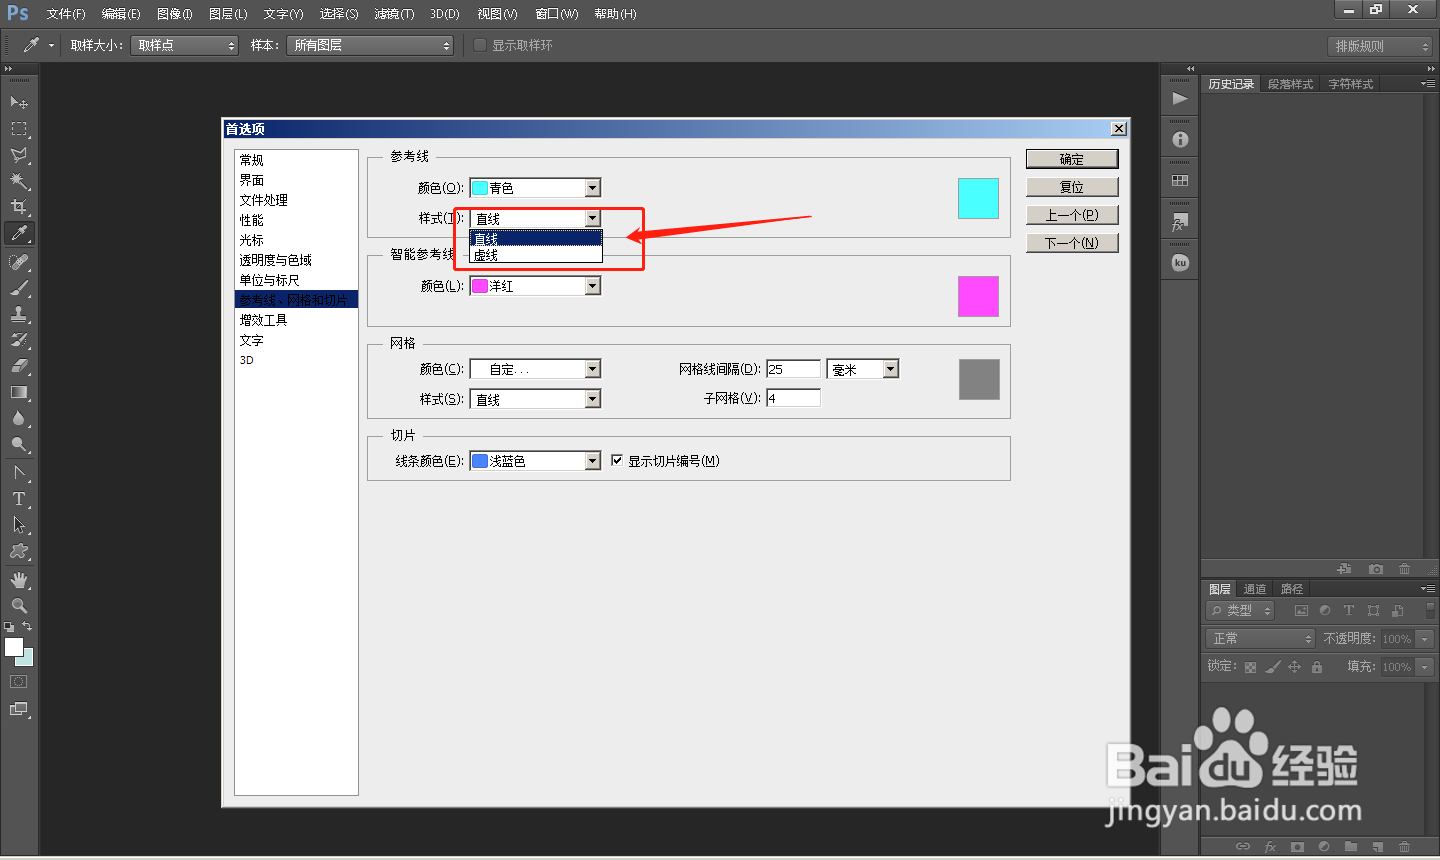Select the Custom Shape tool

pos(19,551)
